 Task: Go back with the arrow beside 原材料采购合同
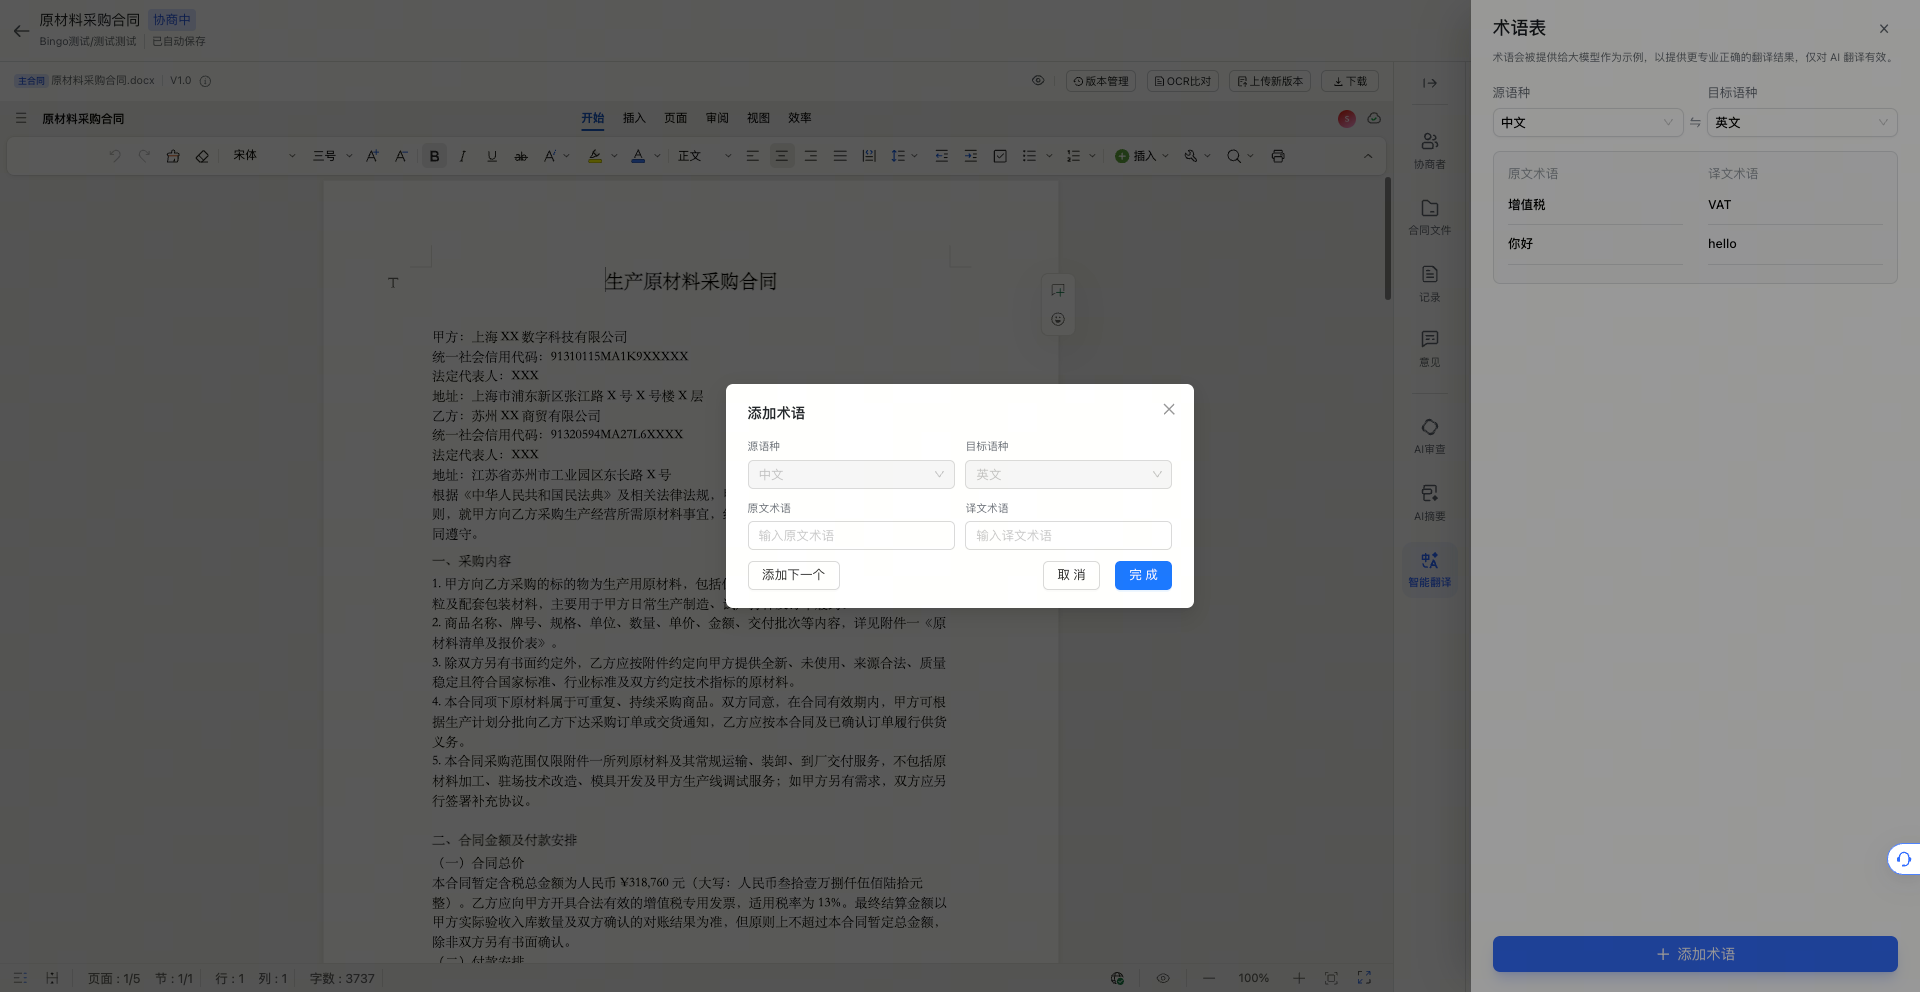(21, 31)
